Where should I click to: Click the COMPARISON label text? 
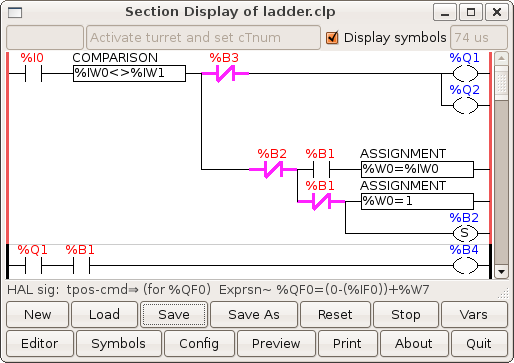(115, 58)
